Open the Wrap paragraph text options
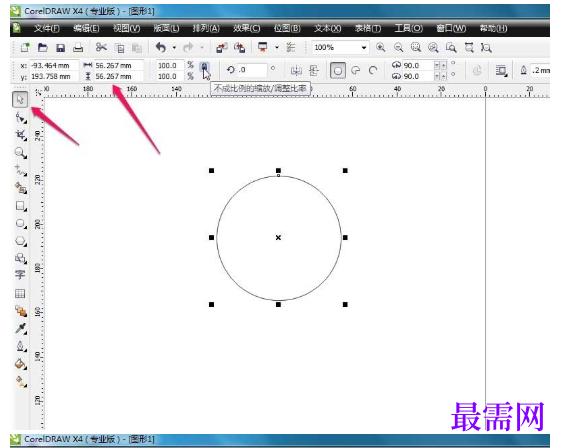The image size is (563, 448). pyautogui.click(x=501, y=70)
